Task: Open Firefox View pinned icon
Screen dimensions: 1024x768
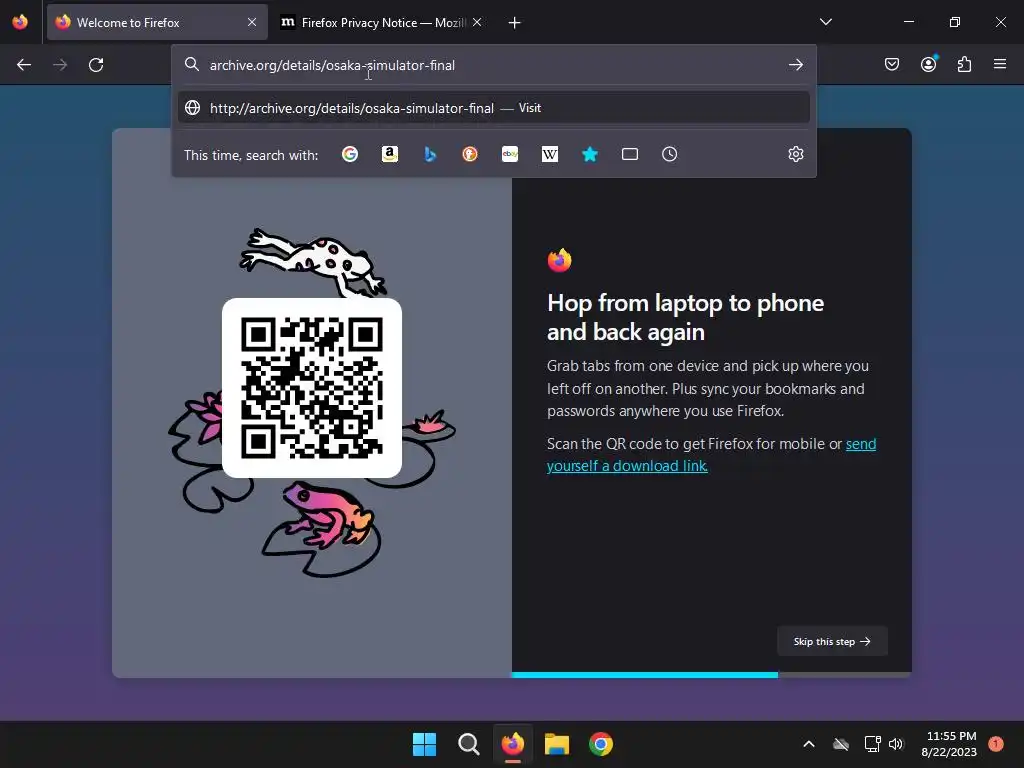Action: click(x=20, y=22)
